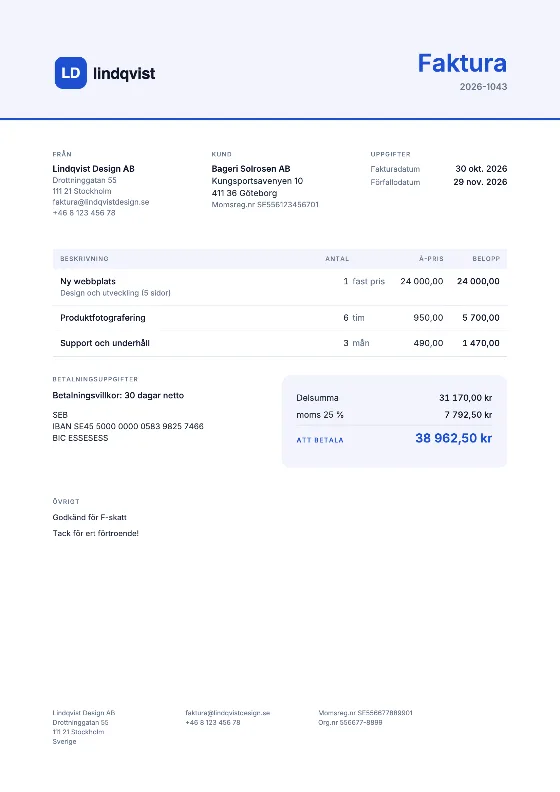
Task: Click the BETALNINGSUPPGIFTER section label
Action: [x=95, y=379]
